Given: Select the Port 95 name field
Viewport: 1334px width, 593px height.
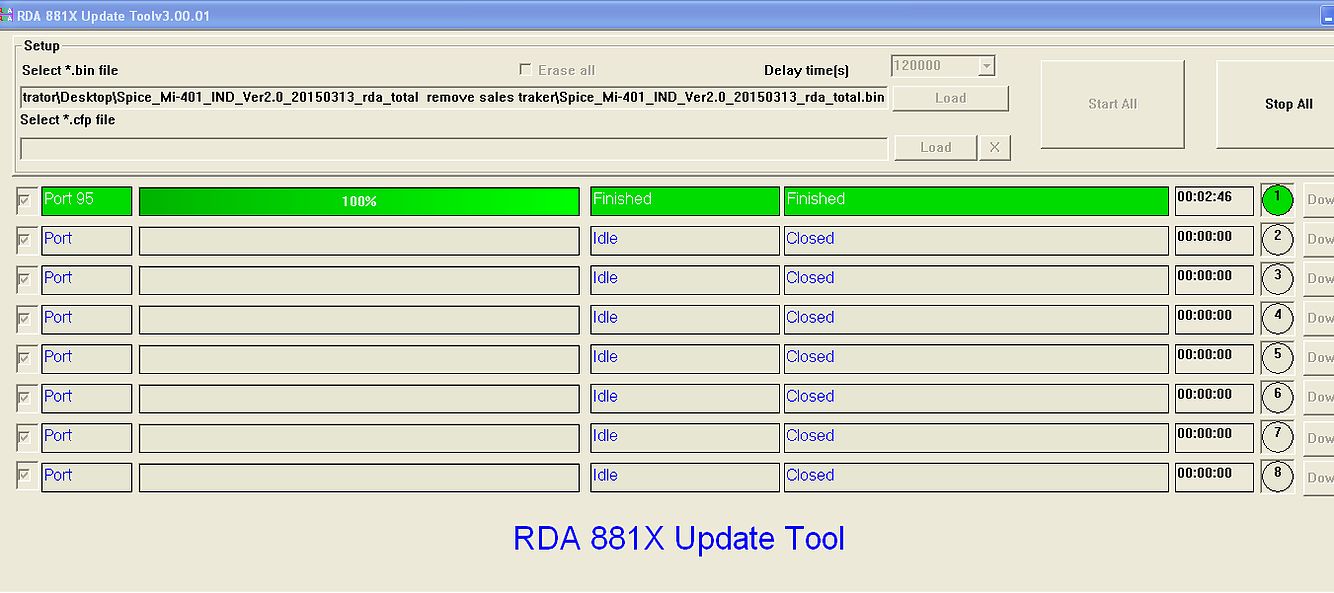Looking at the screenshot, I should [85, 200].
